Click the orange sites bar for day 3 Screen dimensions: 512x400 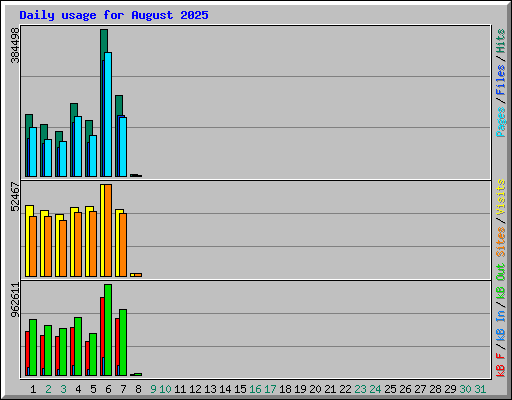click(x=63, y=248)
